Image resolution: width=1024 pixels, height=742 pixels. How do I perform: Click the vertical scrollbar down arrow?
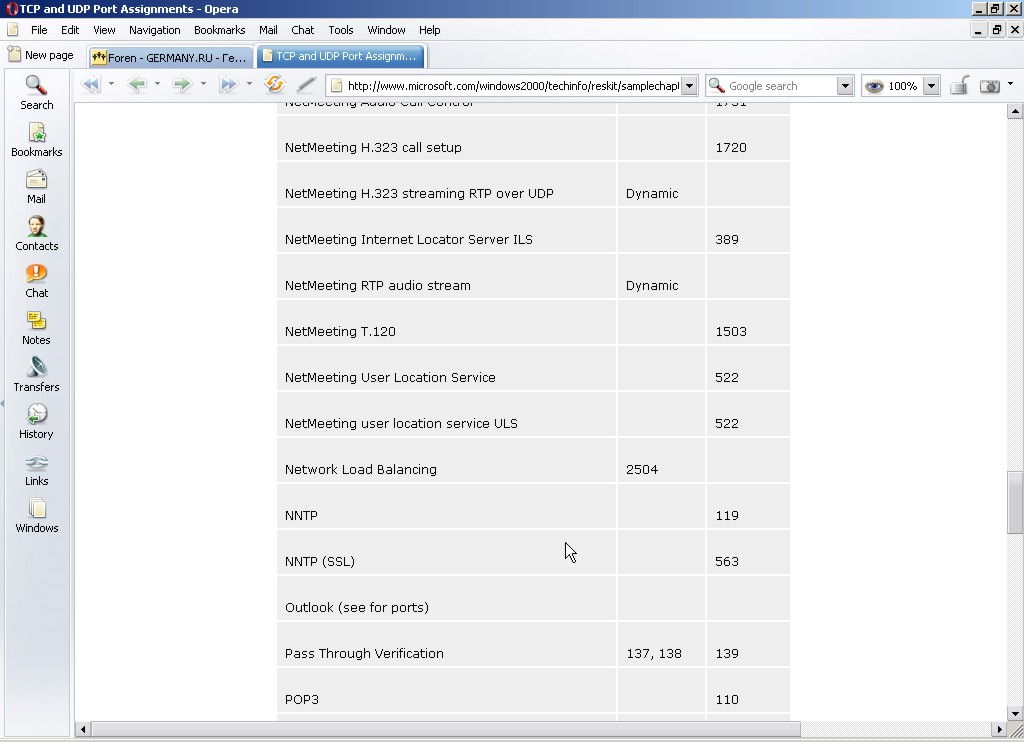[x=1015, y=713]
